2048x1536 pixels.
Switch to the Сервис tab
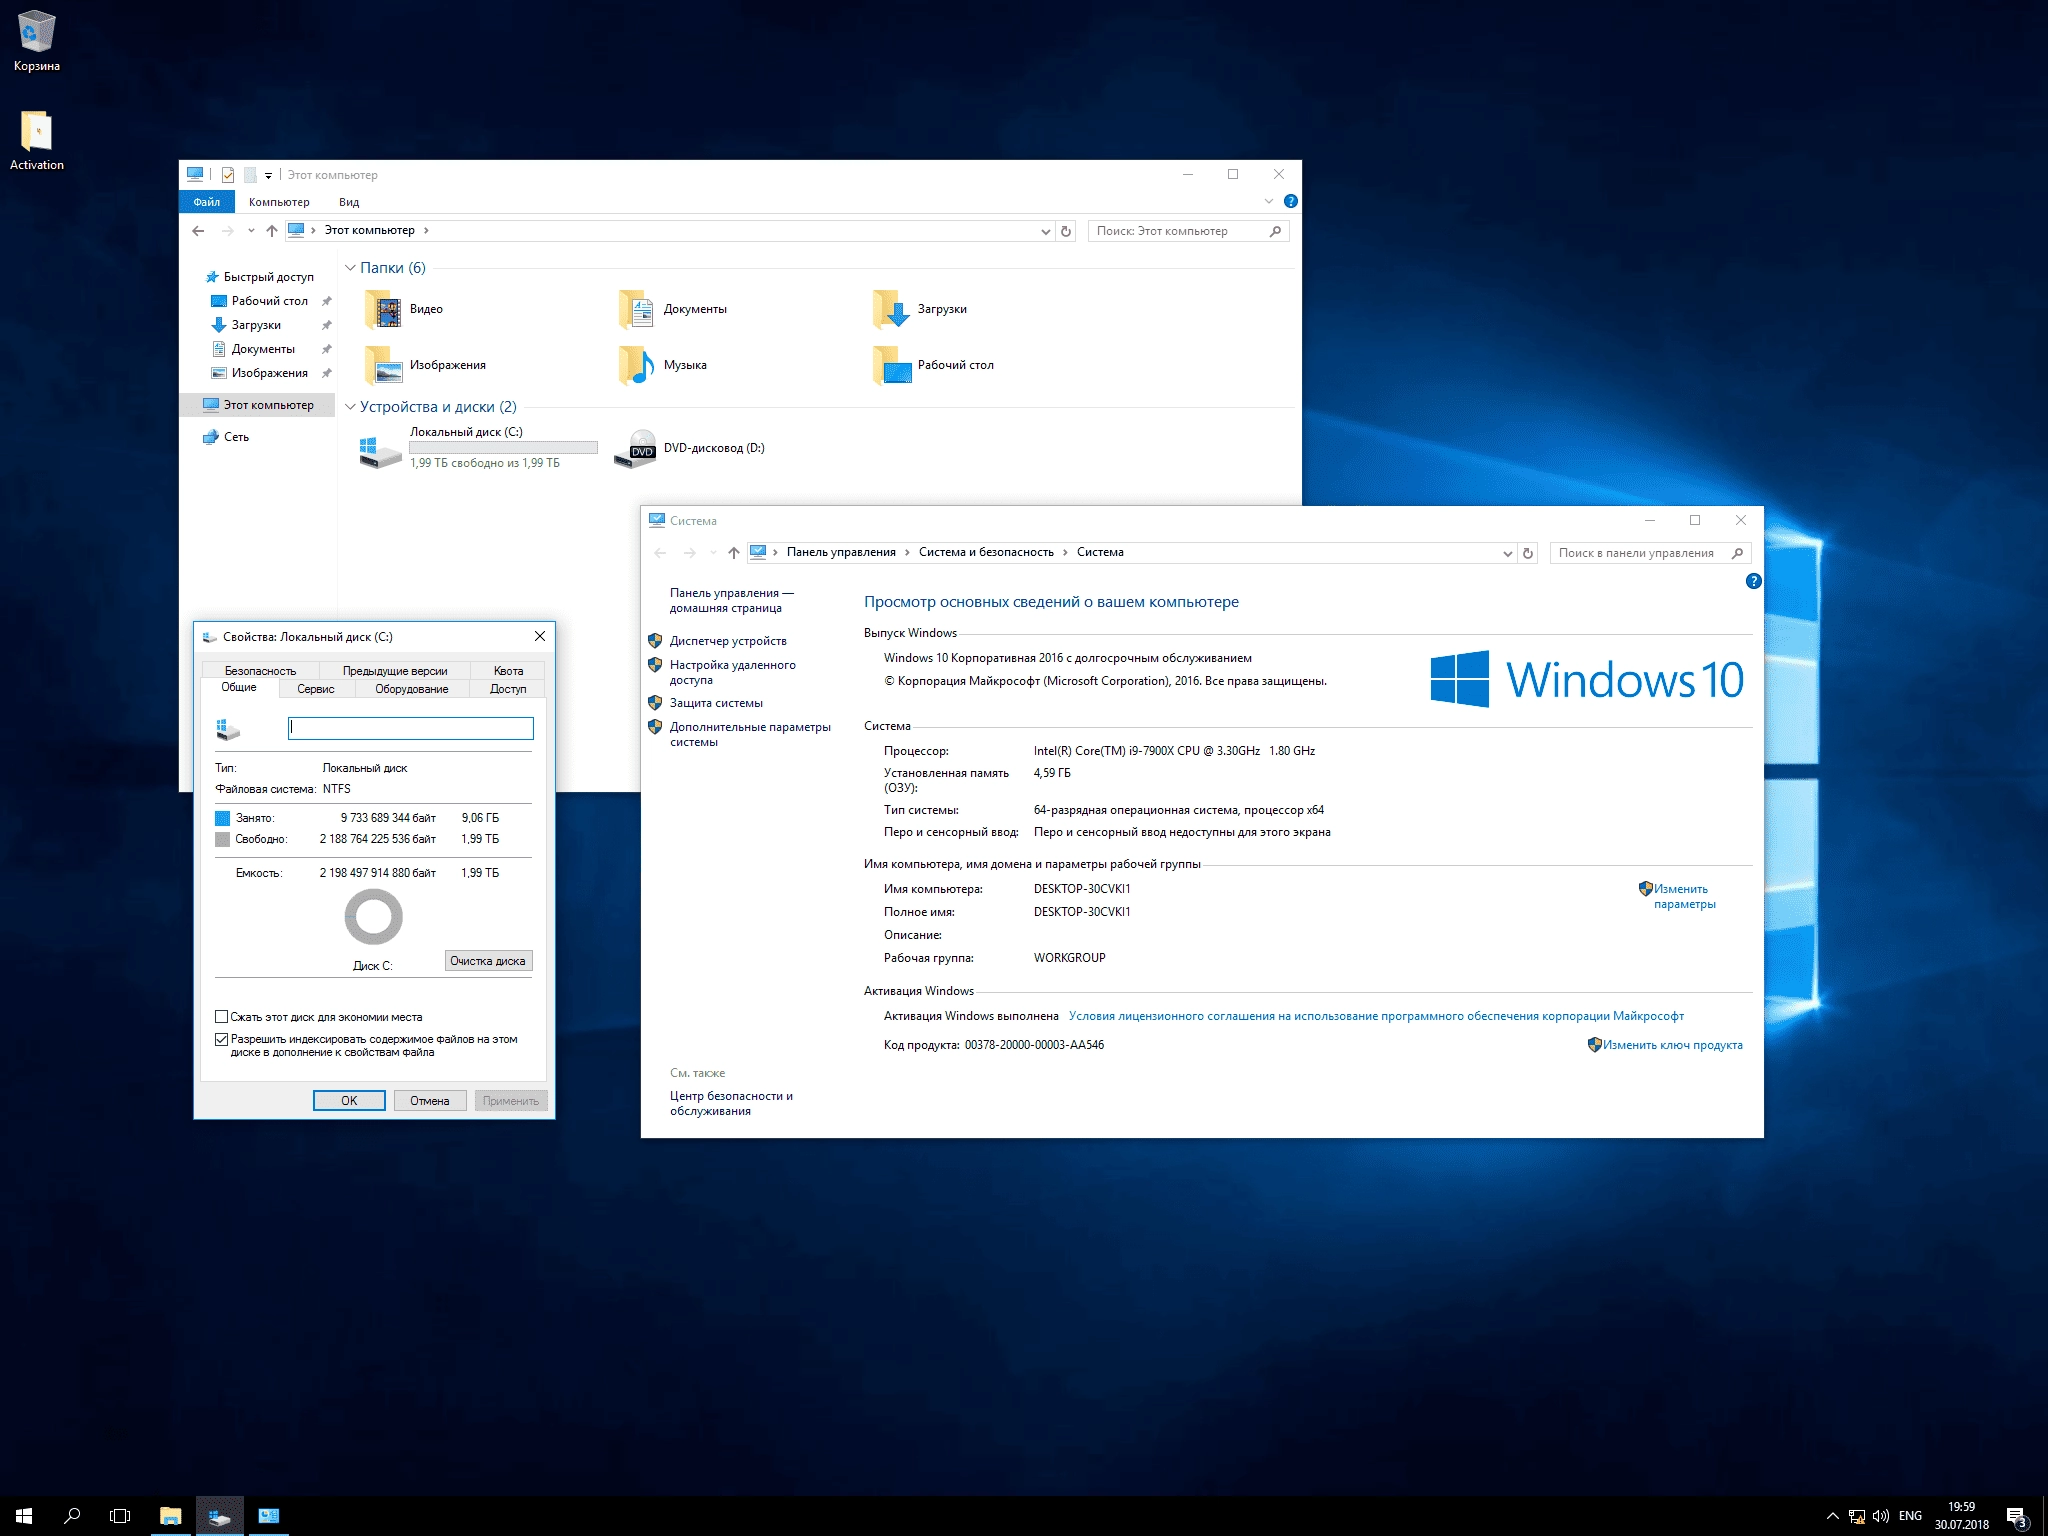[315, 689]
